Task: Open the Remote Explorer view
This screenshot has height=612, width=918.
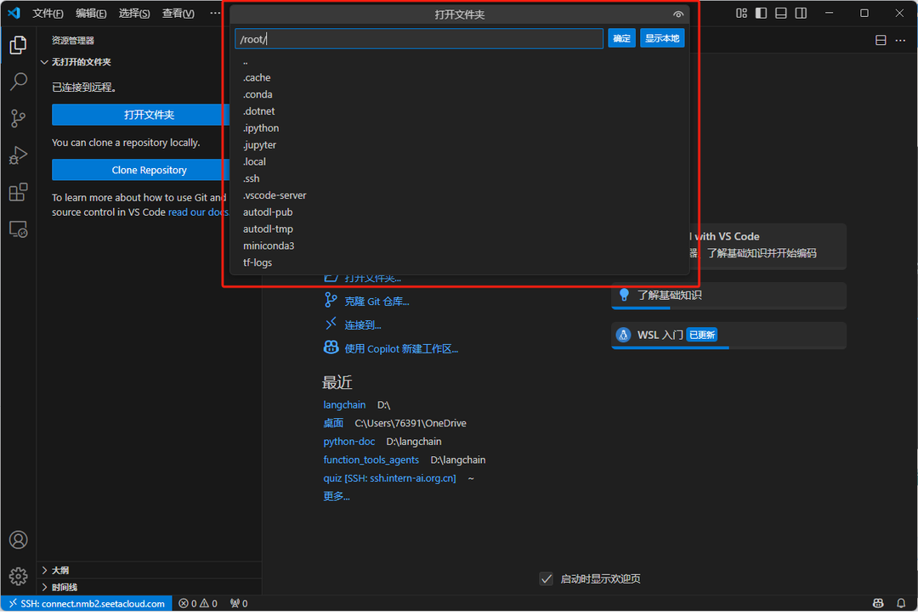Action: click(18, 229)
